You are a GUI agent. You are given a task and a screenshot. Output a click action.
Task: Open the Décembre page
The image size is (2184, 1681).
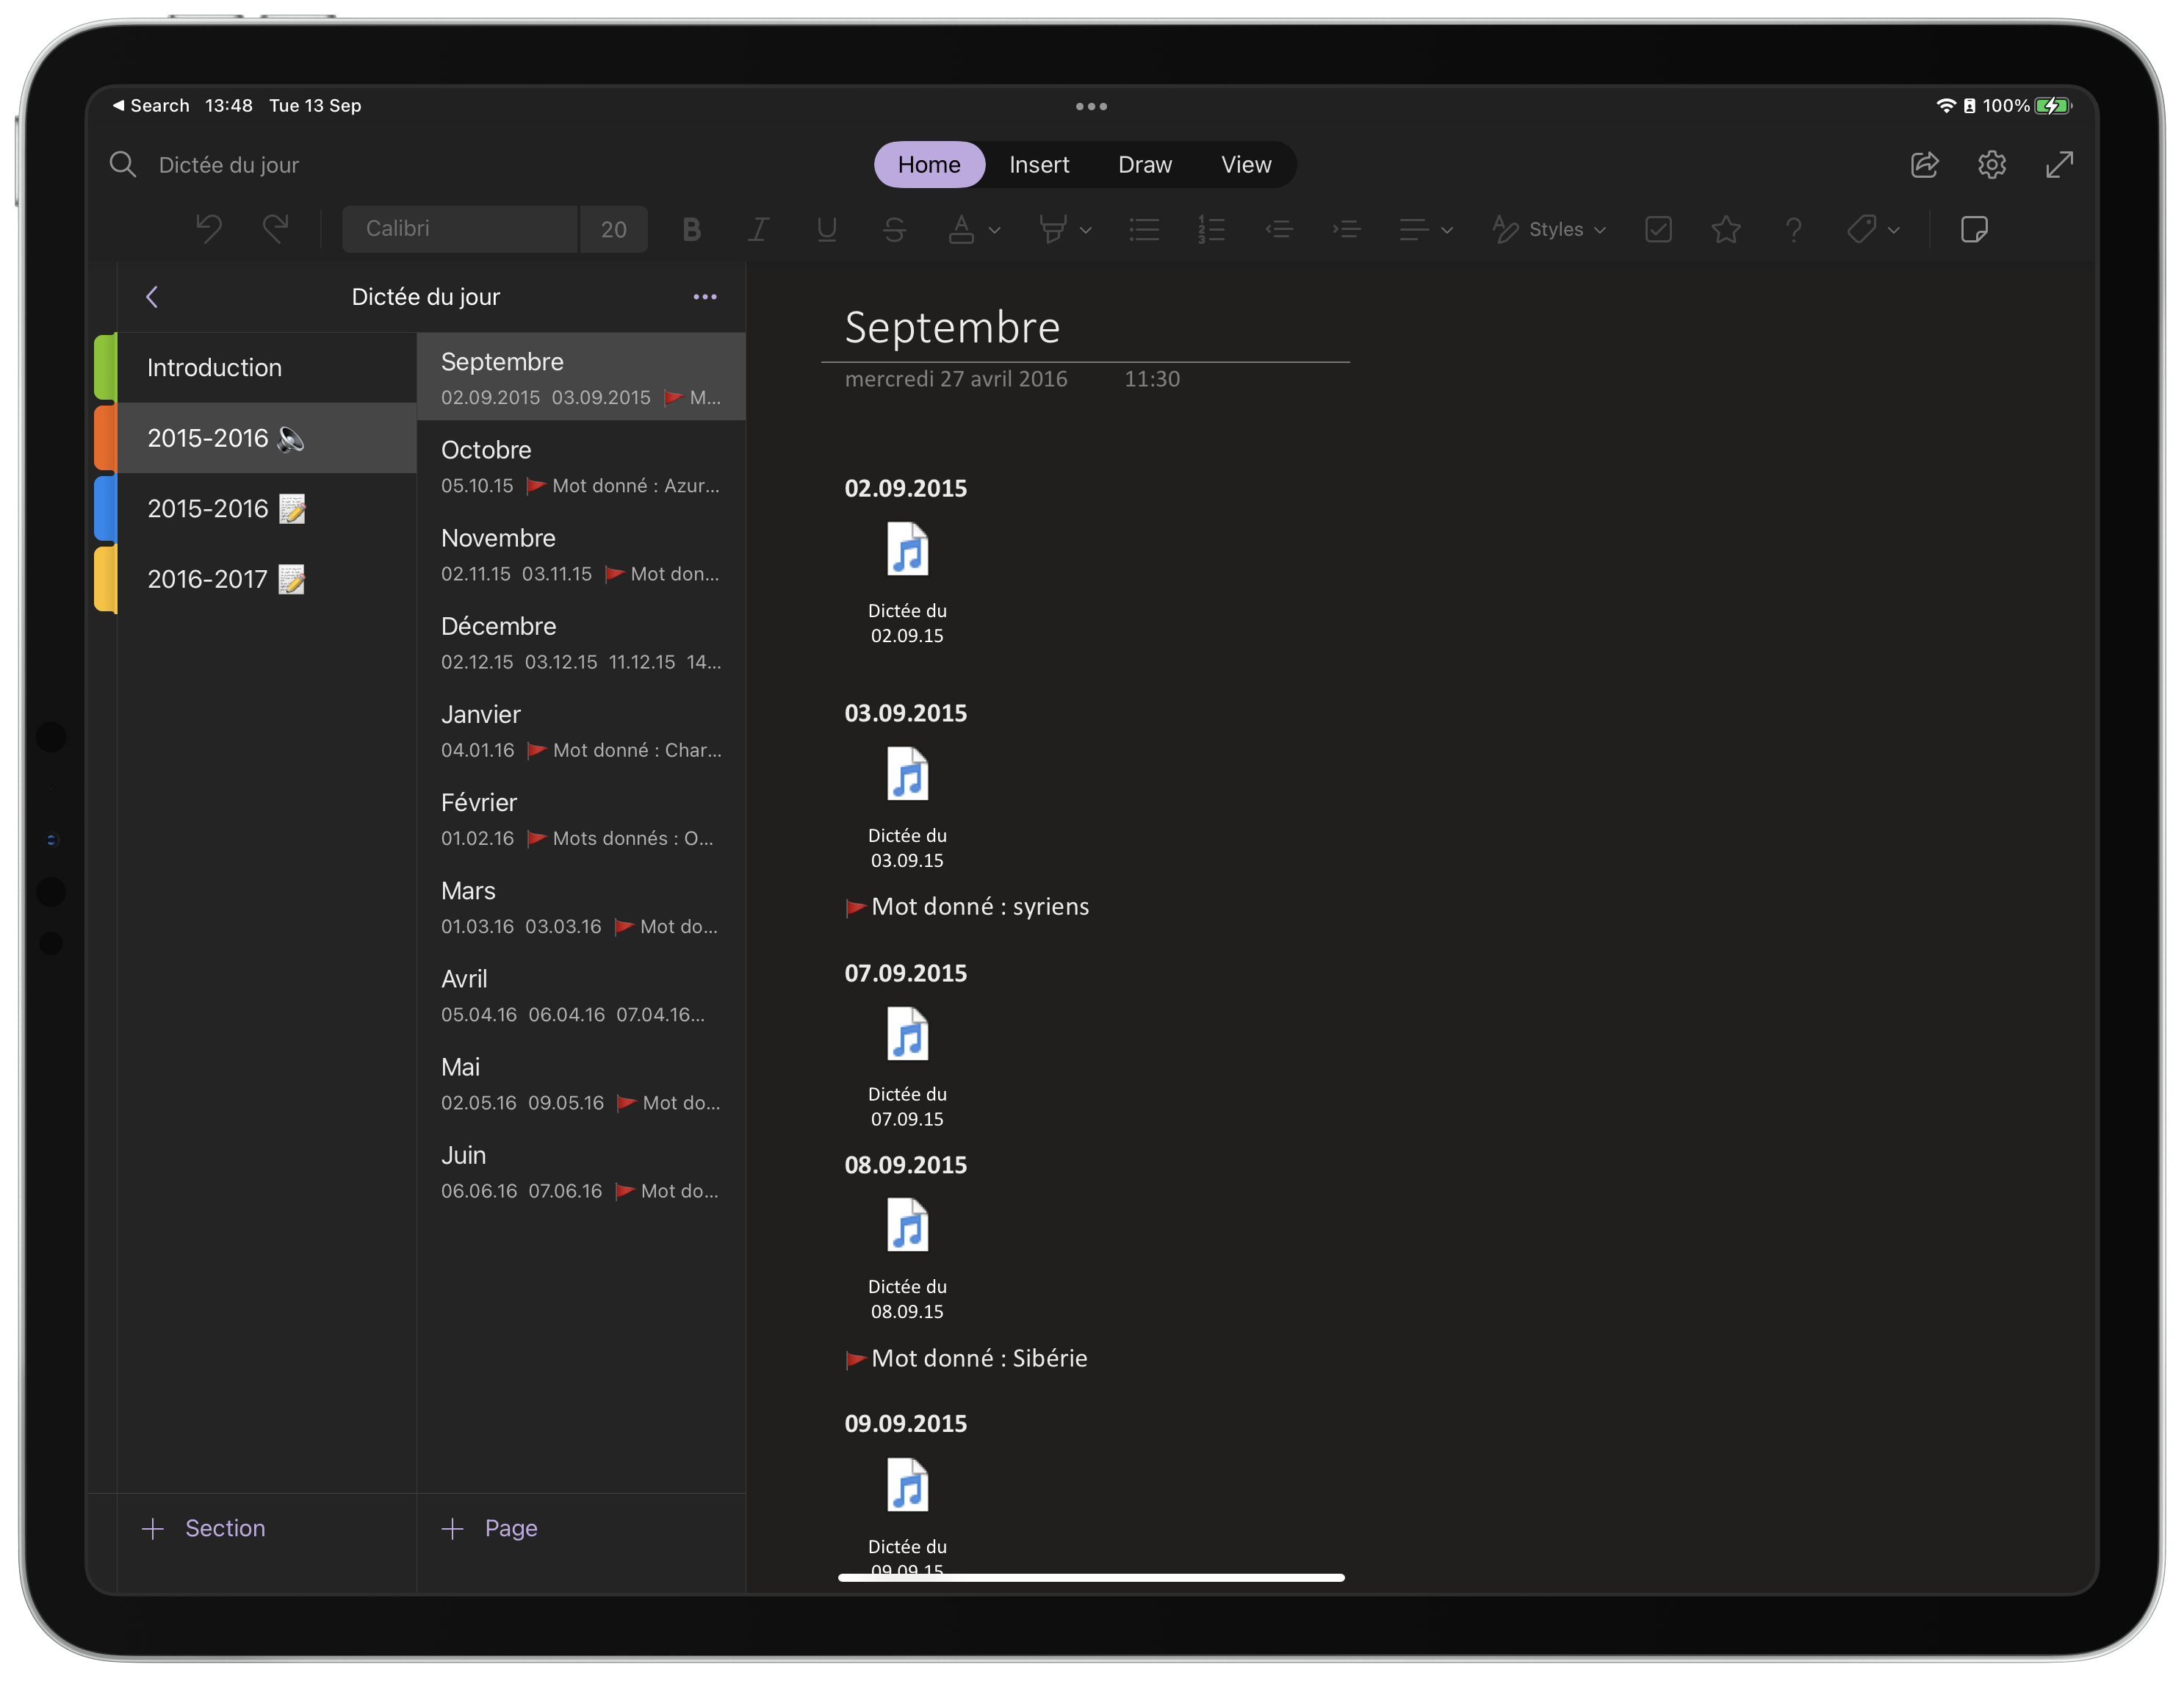point(581,641)
